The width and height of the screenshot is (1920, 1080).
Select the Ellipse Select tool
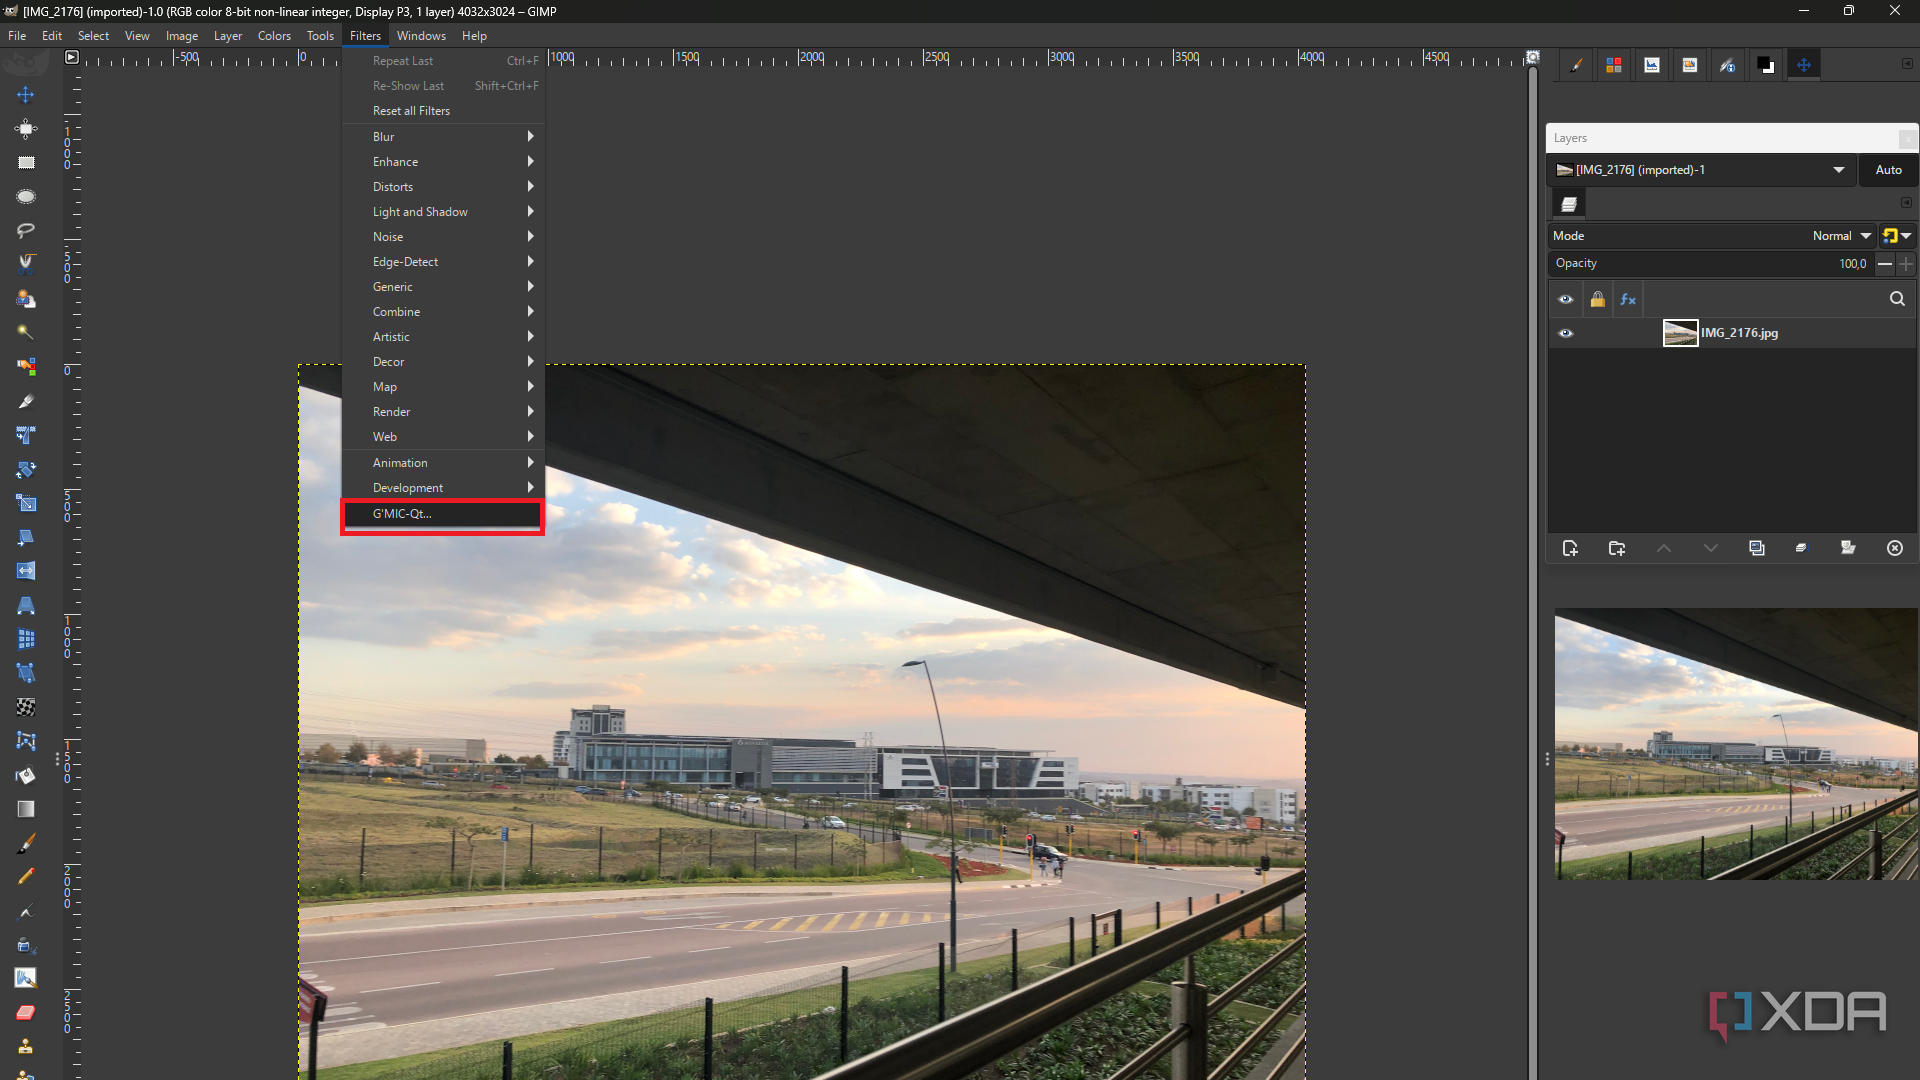[x=26, y=197]
